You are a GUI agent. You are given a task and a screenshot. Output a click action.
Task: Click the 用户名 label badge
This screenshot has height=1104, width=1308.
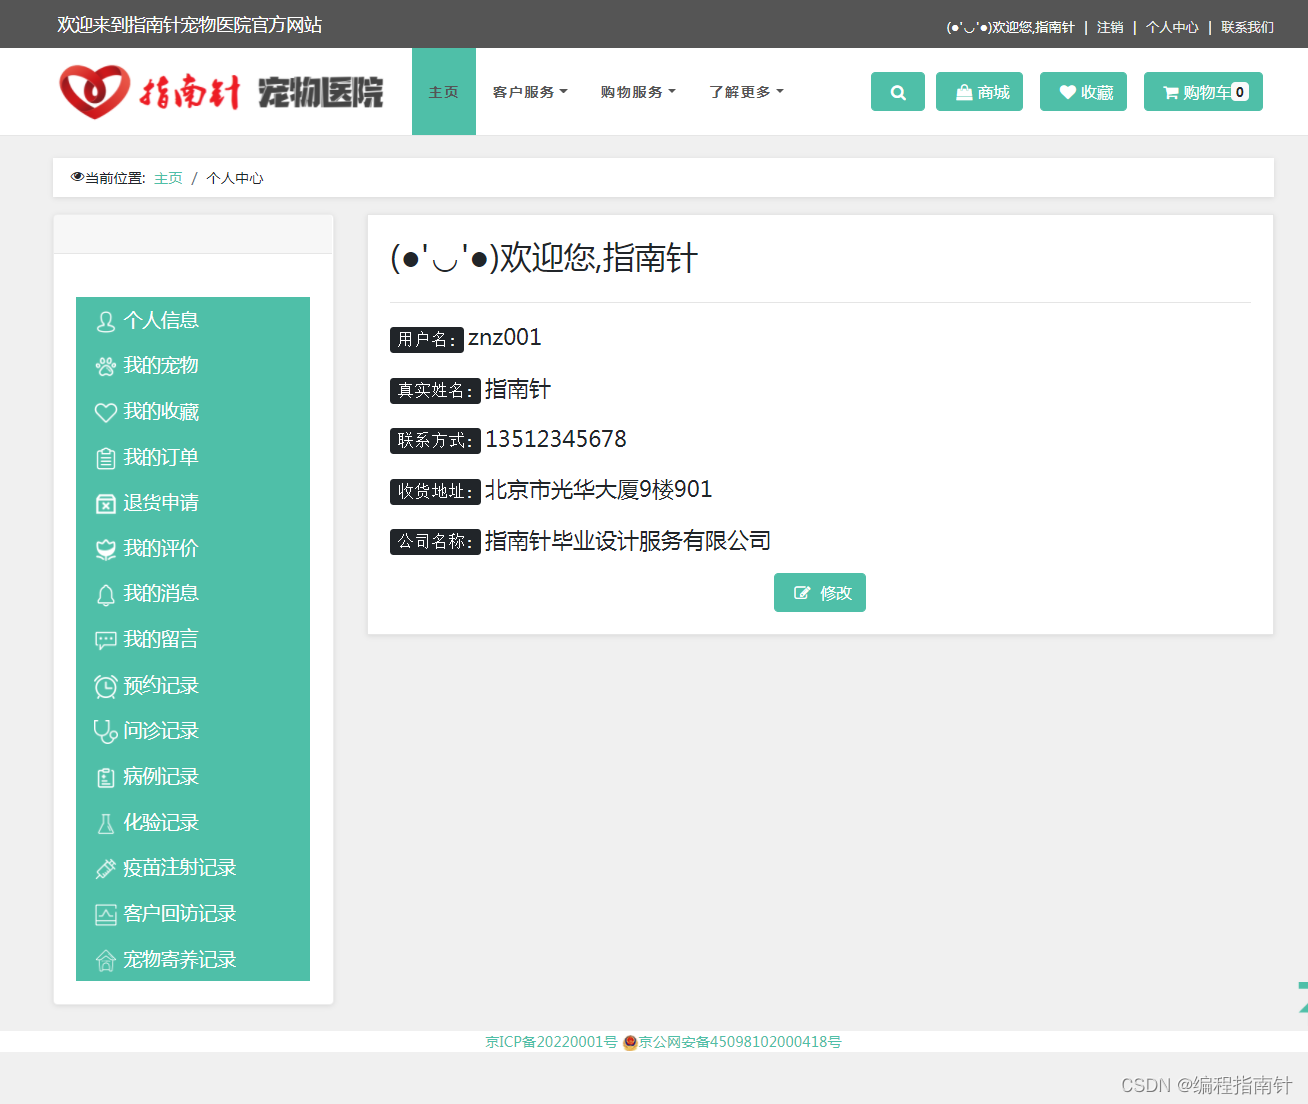tap(427, 340)
